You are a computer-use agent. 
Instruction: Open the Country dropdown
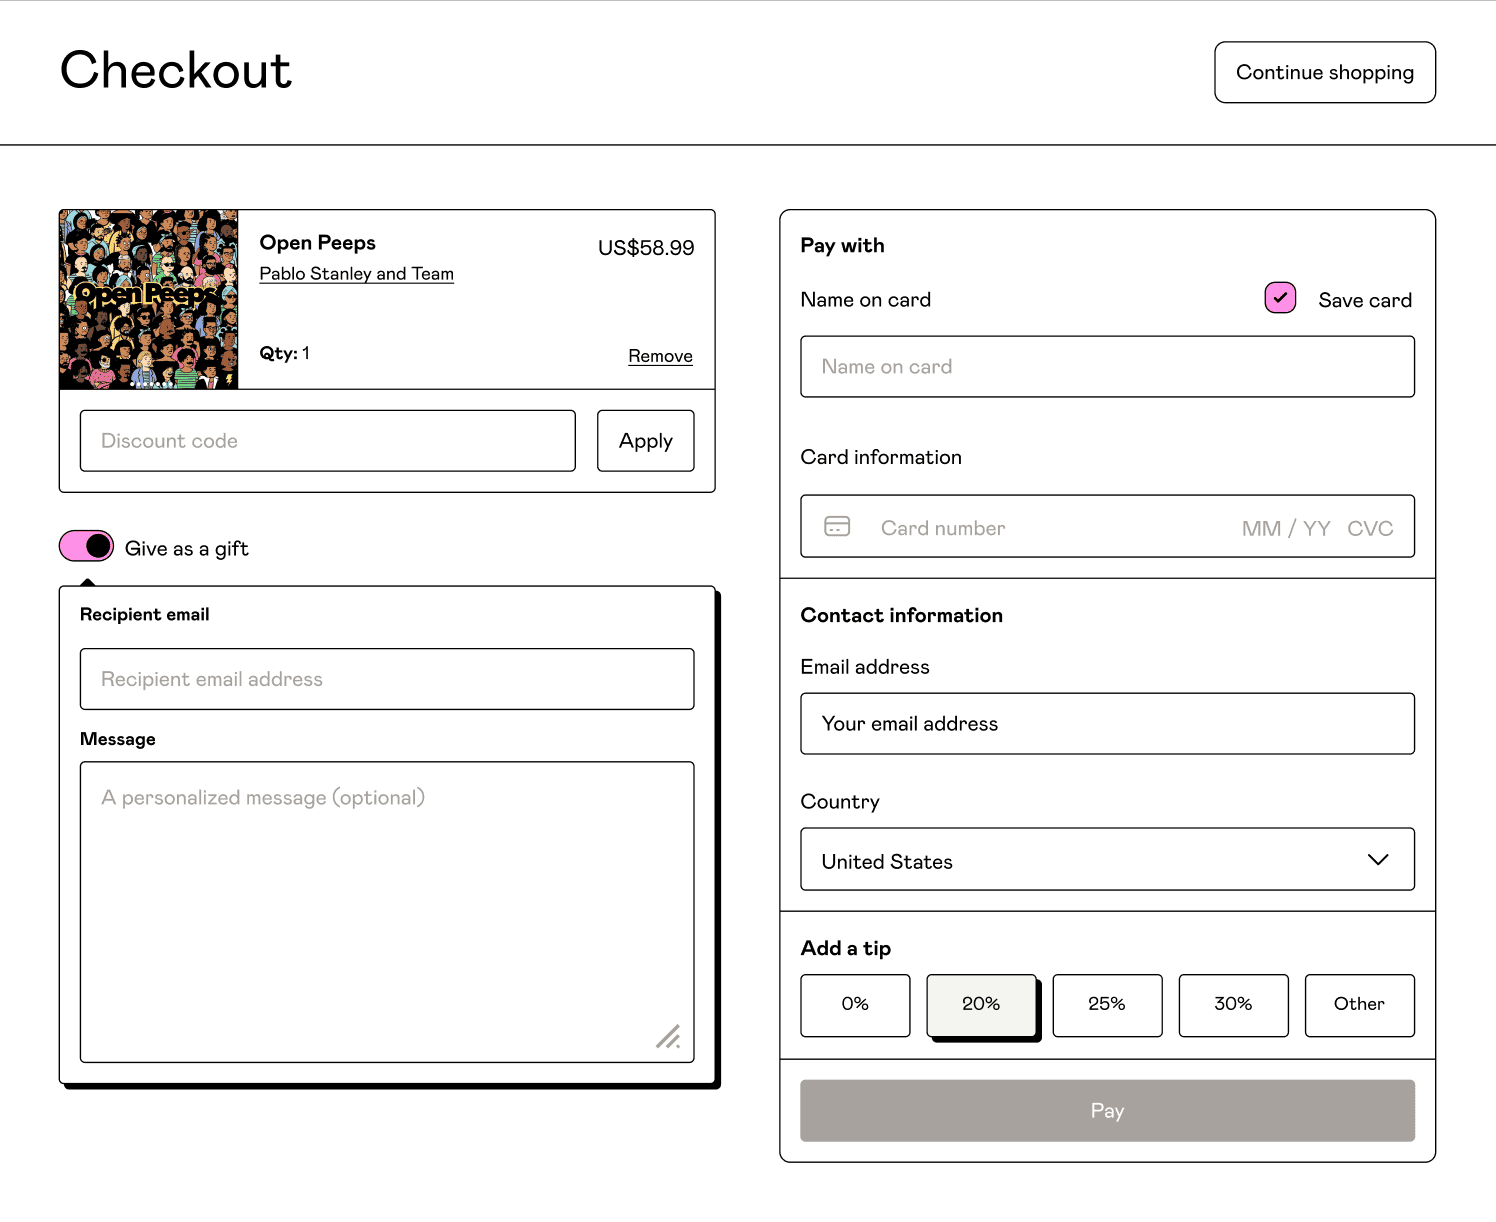pos(1106,859)
